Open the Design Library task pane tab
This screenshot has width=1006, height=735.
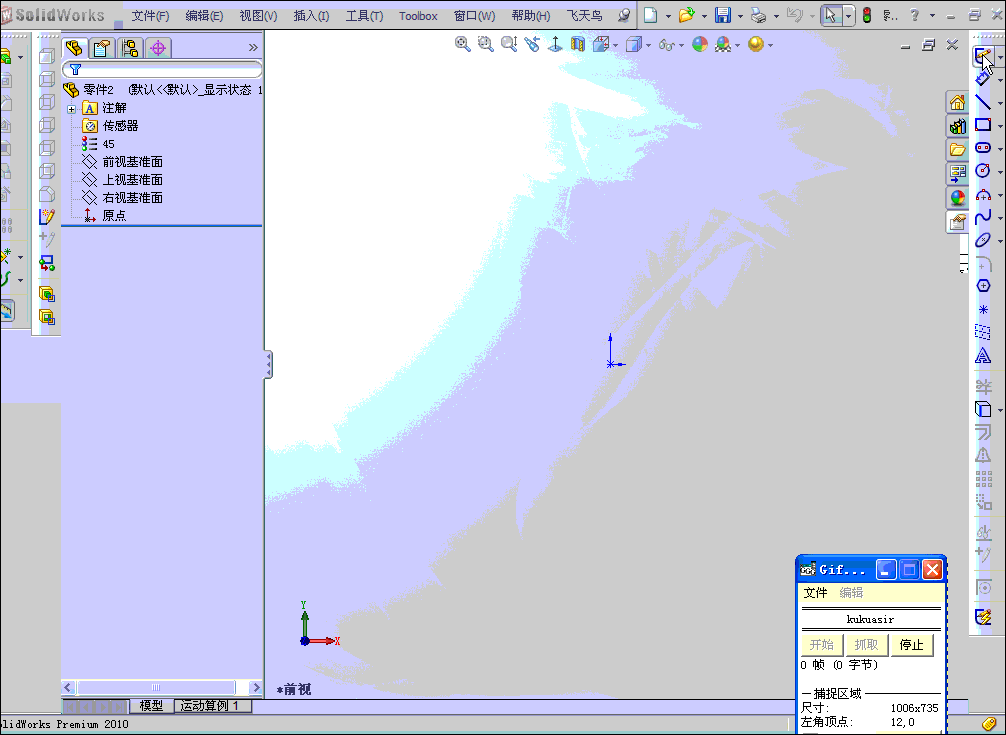point(957,126)
